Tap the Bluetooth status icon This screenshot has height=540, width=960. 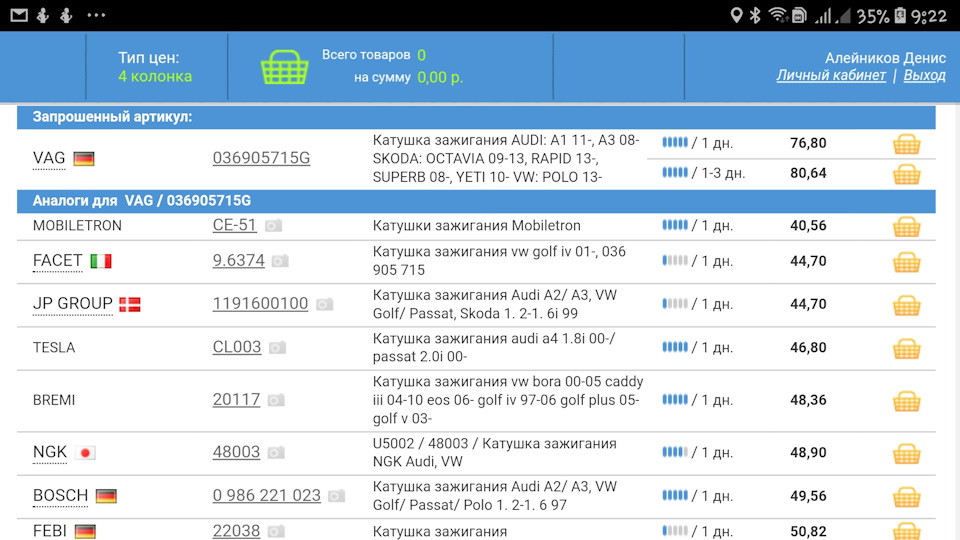tap(755, 15)
